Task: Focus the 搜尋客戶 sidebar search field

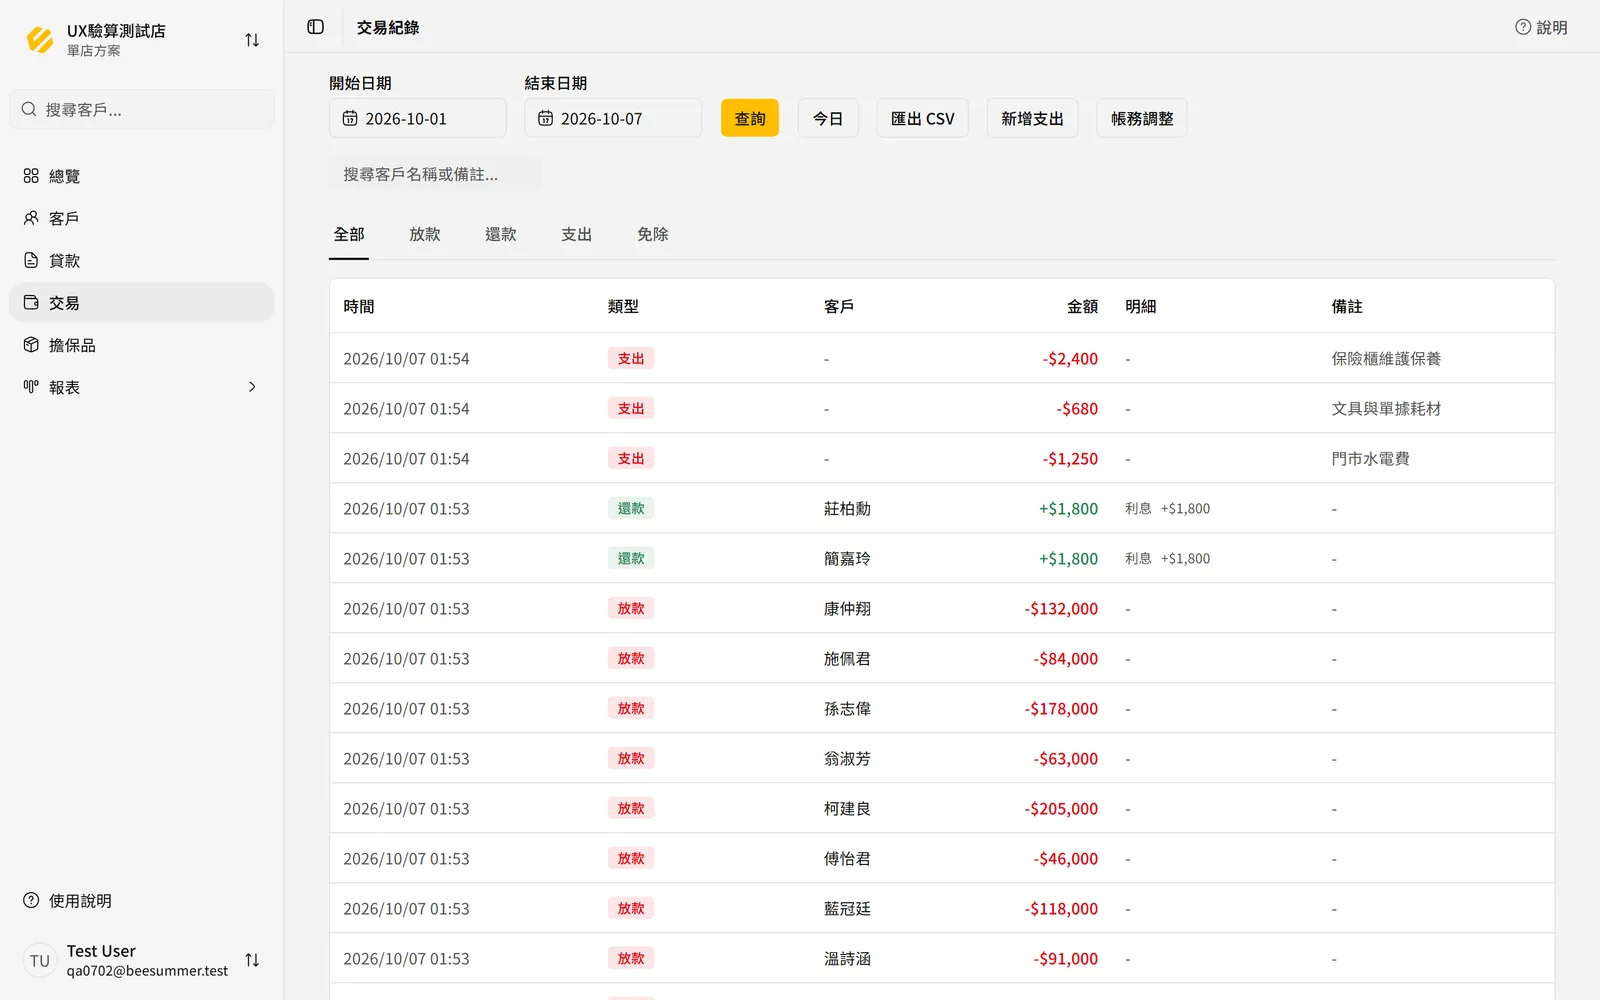Action: point(142,109)
